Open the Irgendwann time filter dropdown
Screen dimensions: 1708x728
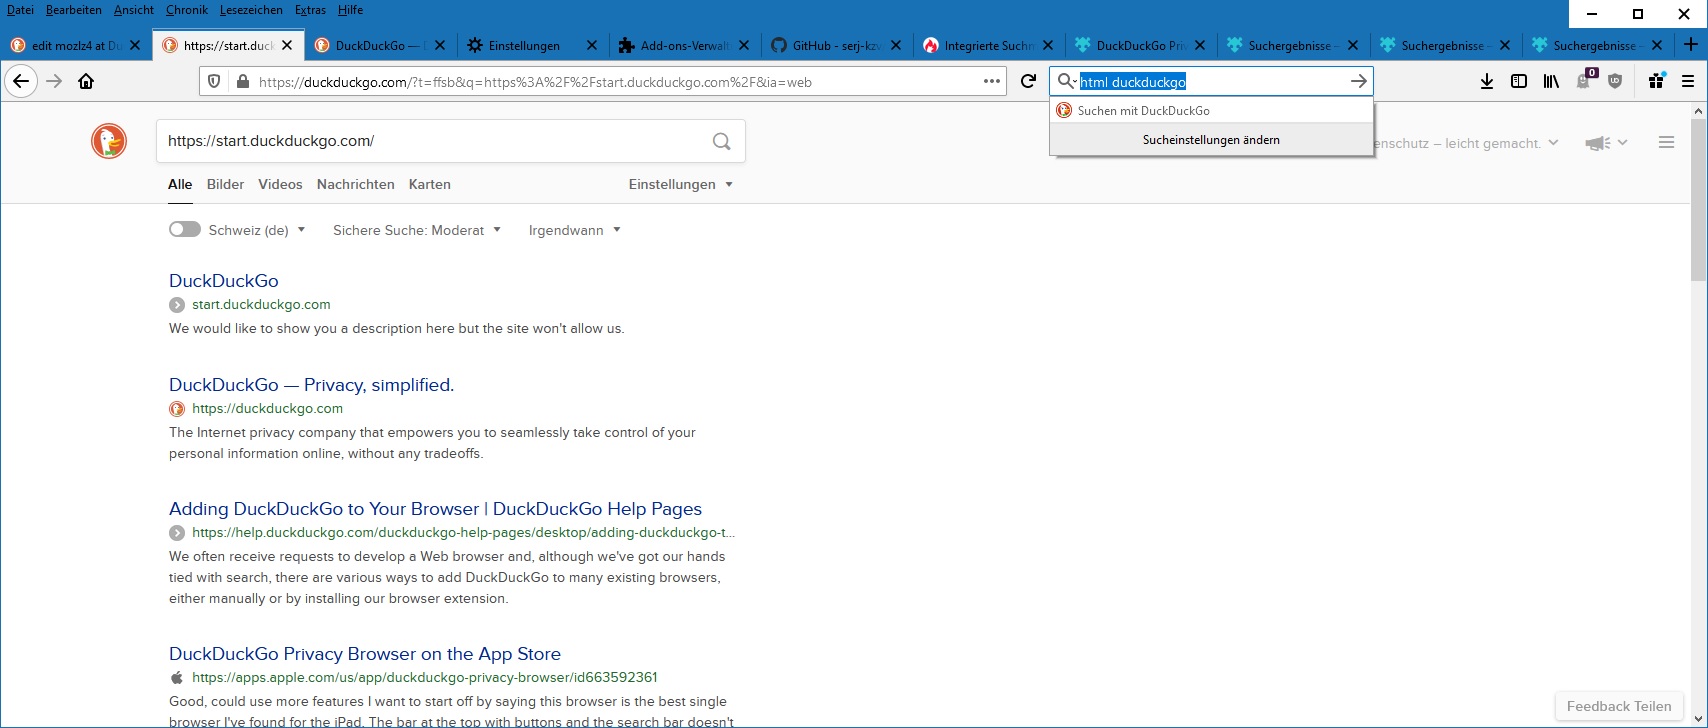(x=574, y=230)
